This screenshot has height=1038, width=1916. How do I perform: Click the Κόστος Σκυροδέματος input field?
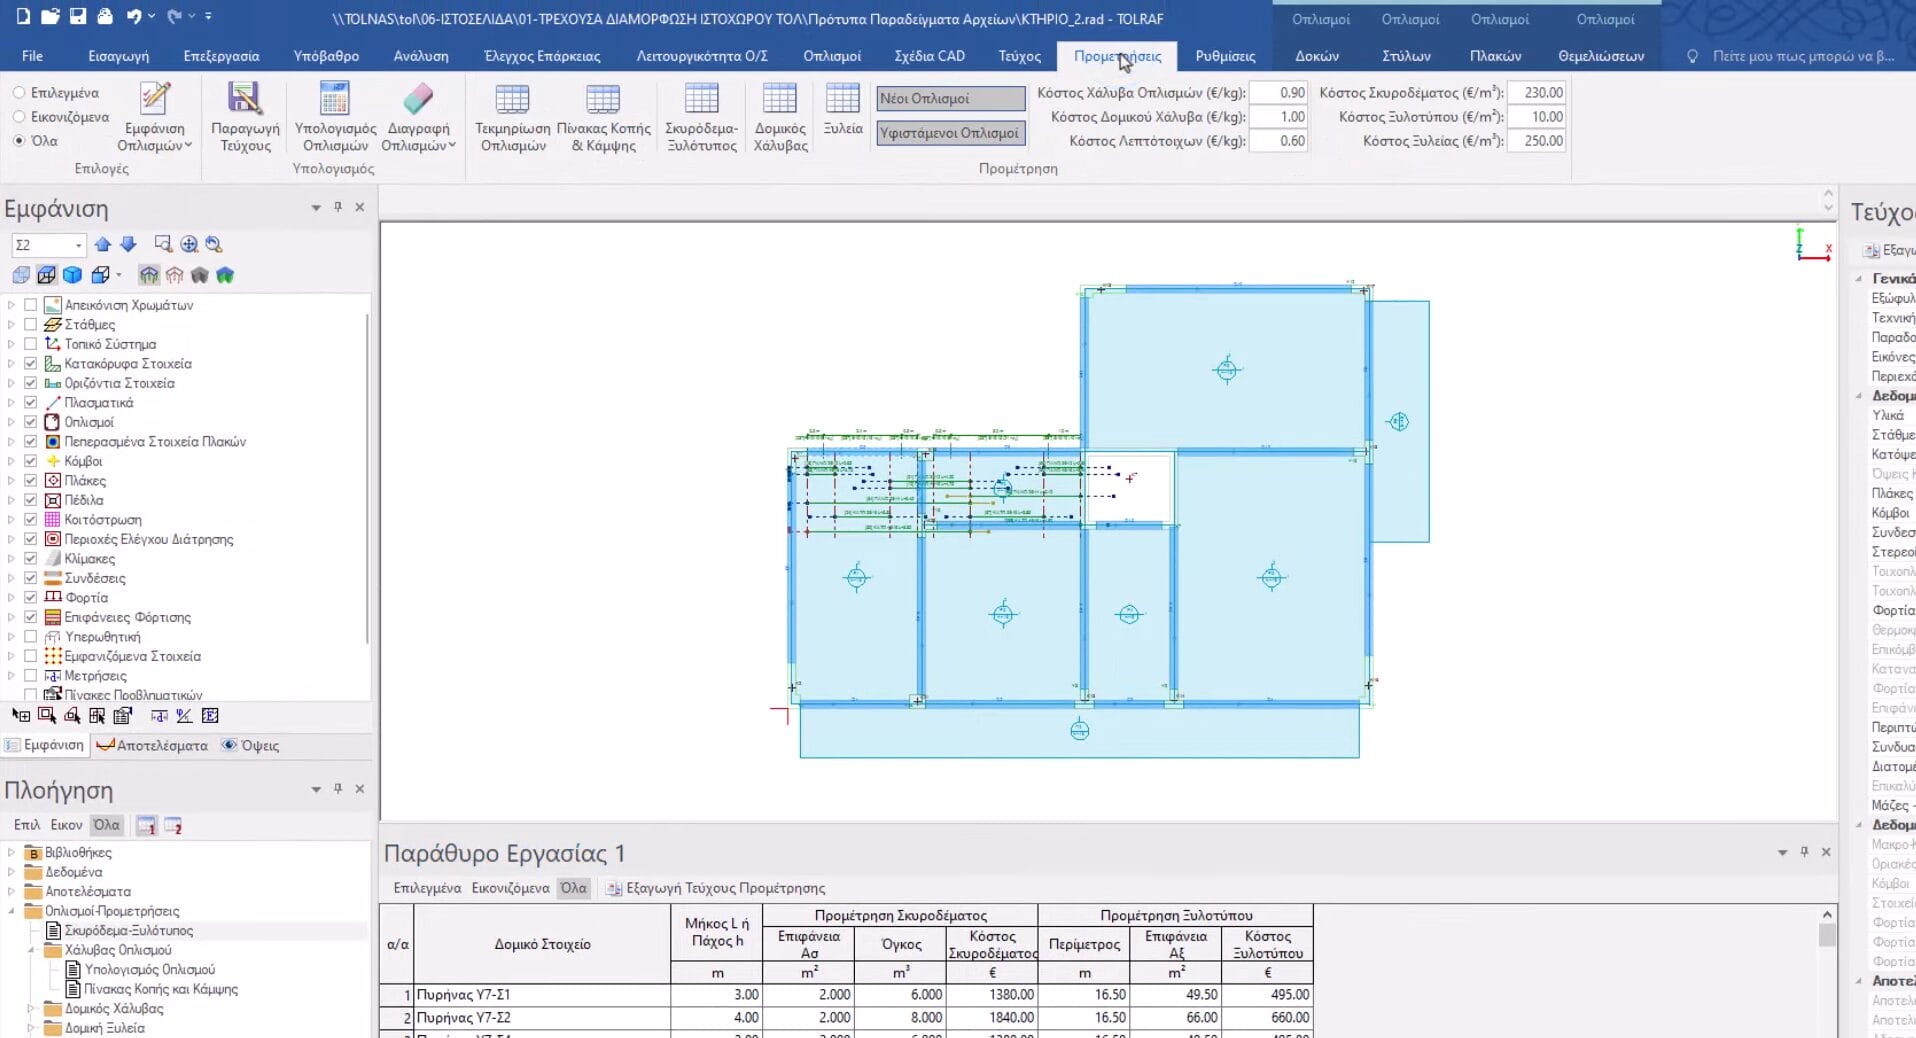pos(1536,93)
